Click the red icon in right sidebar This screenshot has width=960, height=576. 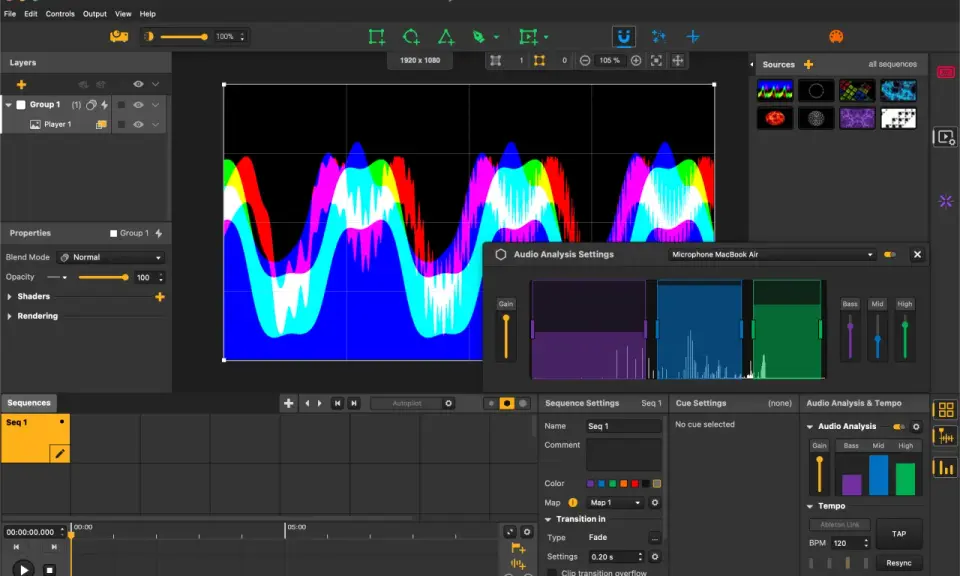click(x=945, y=72)
